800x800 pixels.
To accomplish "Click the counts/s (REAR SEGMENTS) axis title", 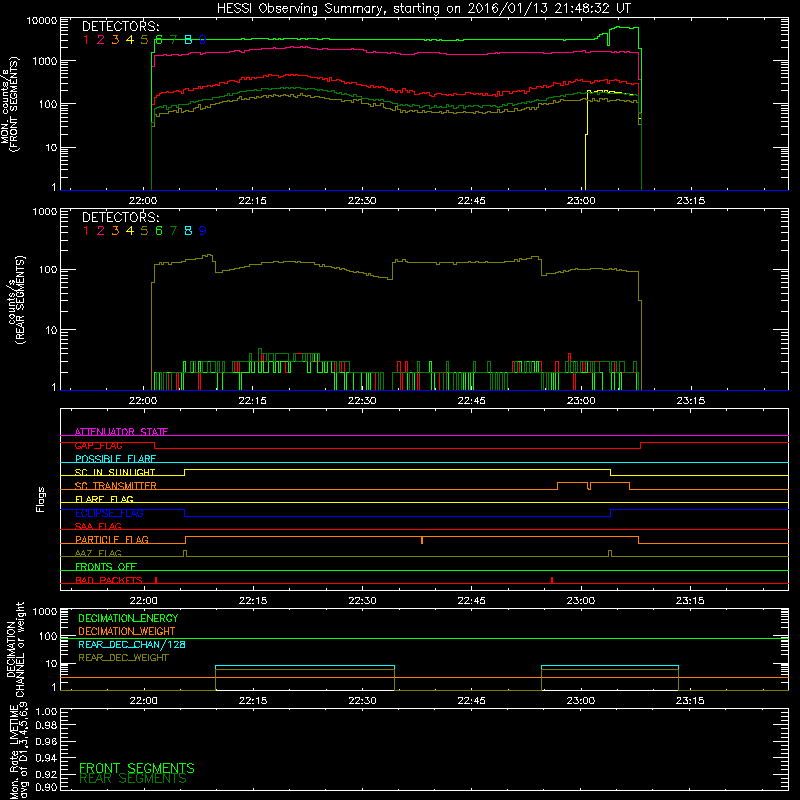I will click(16, 299).
